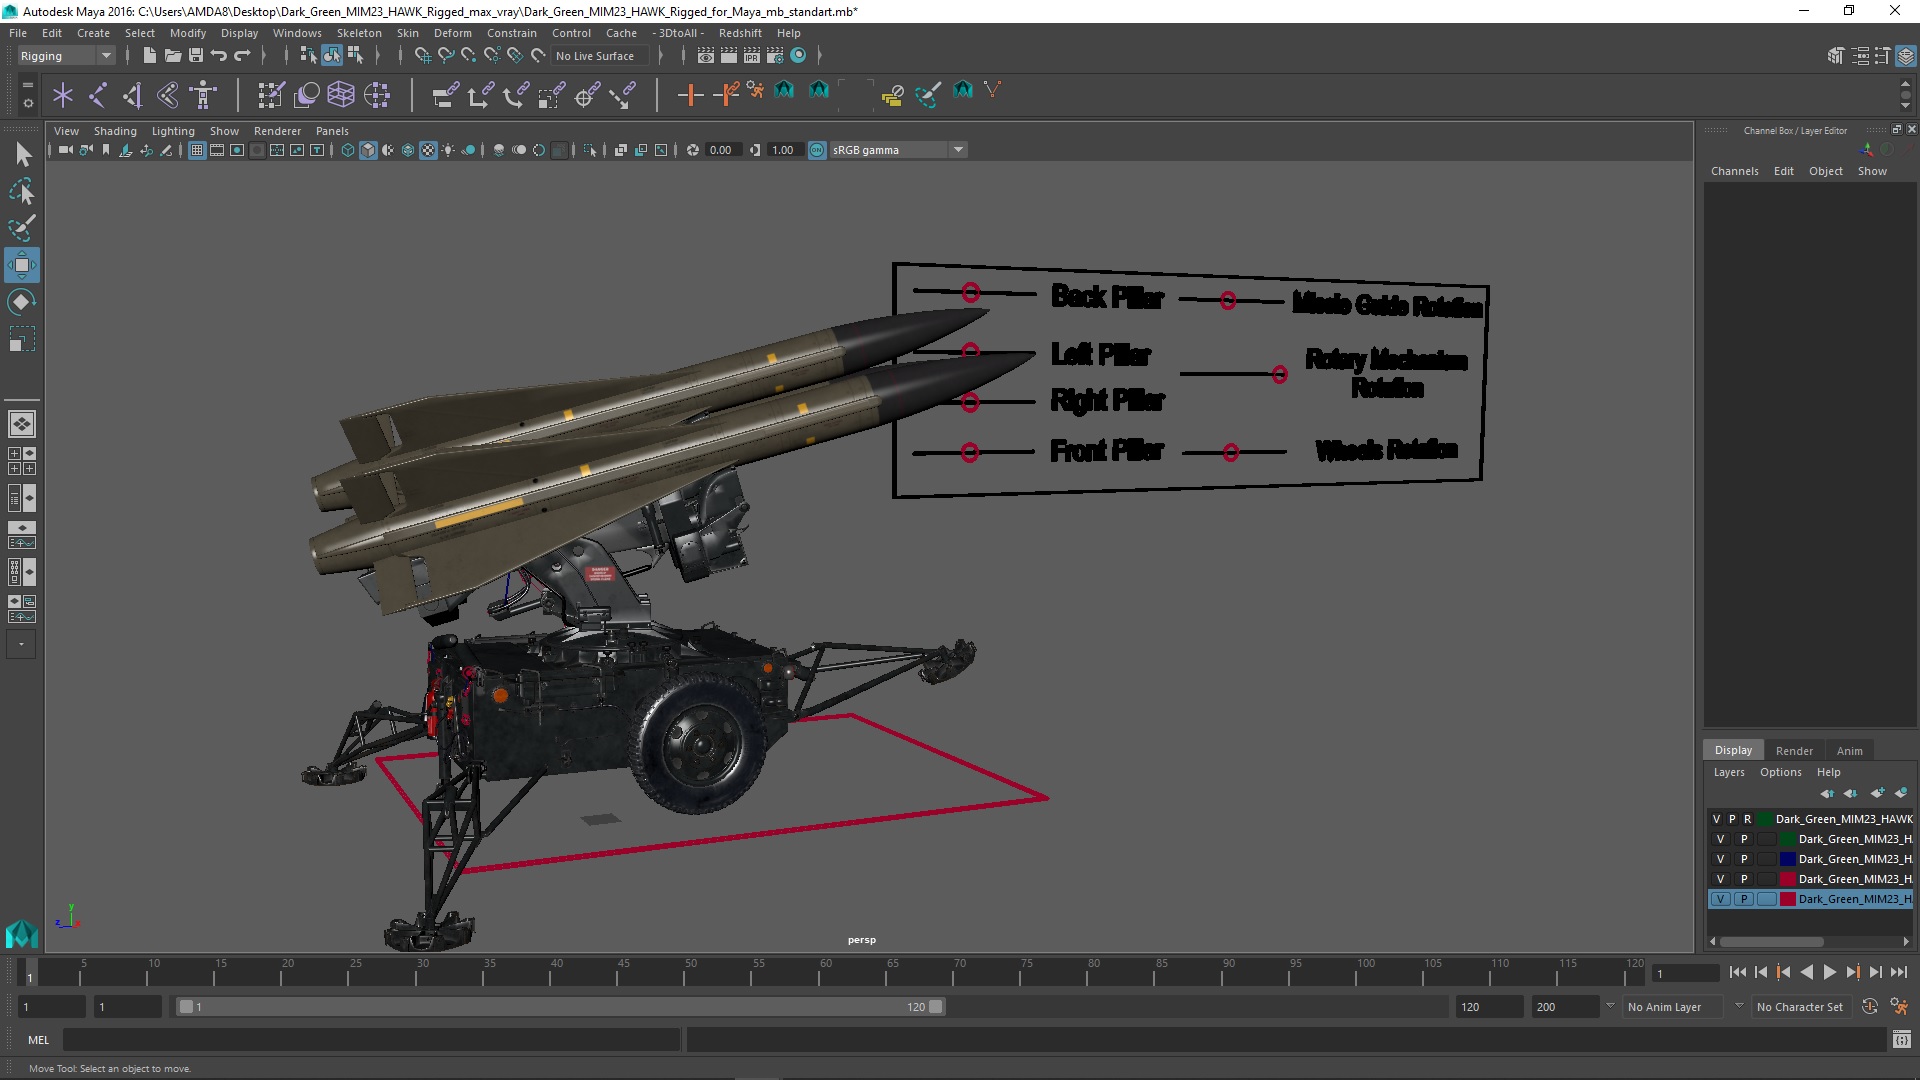Click the Display tab in panel

coord(1731,749)
